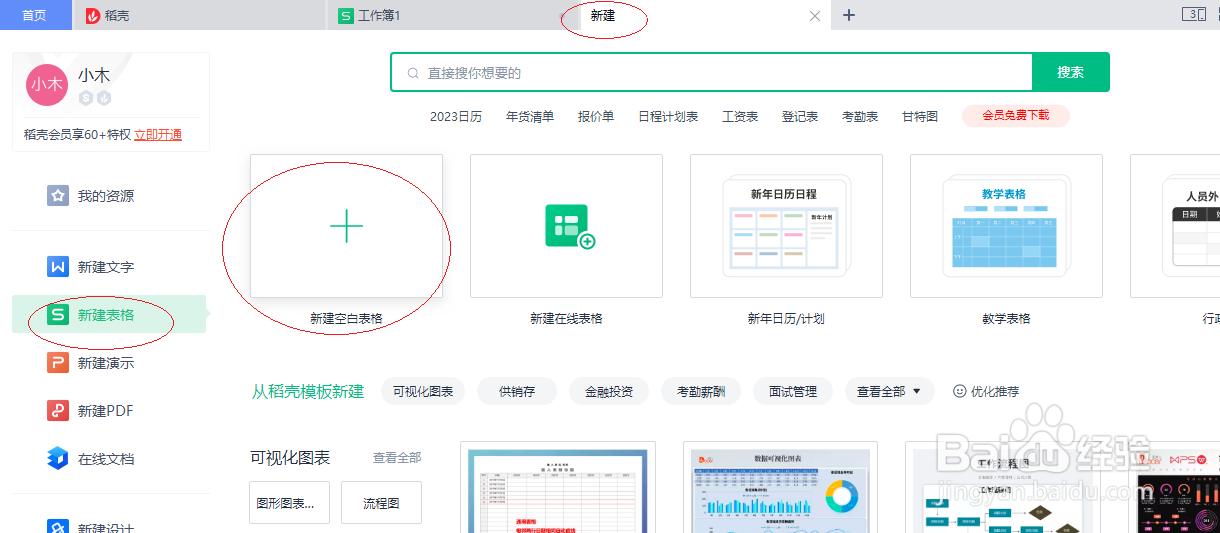Select the 可视化图表 filter chip
The image size is (1220, 533).
coord(423,391)
